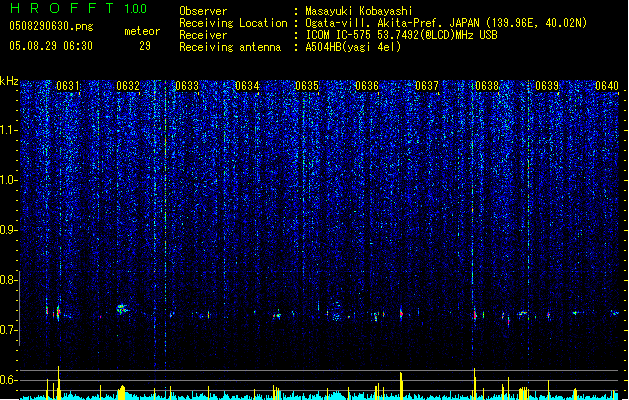Click the Observer label
Image resolution: width=629 pixels, height=400 pixels.
point(203,11)
